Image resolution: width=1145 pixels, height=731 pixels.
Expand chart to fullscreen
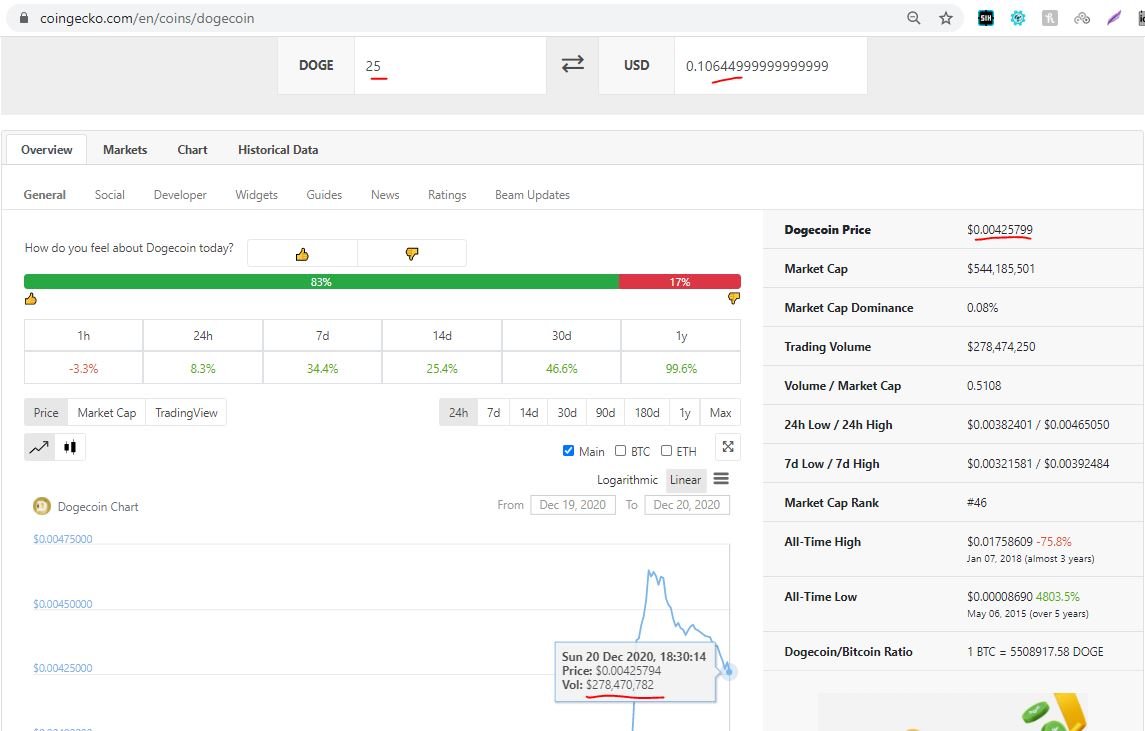pos(728,447)
